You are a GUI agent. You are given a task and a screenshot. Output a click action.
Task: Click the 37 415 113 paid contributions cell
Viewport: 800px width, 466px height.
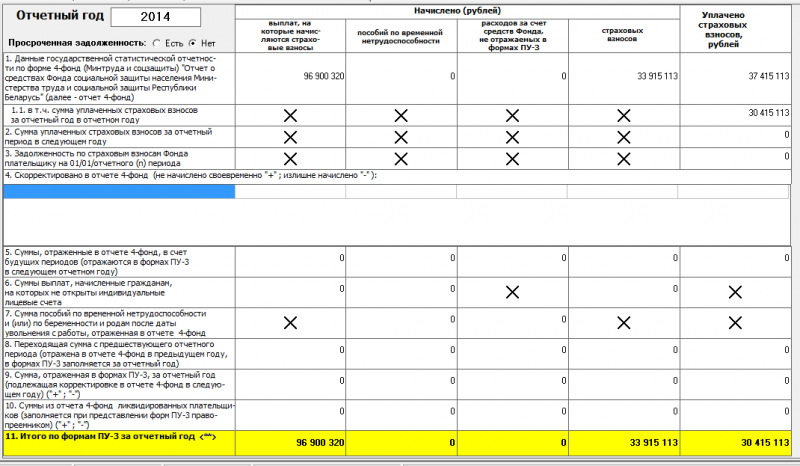click(735, 76)
